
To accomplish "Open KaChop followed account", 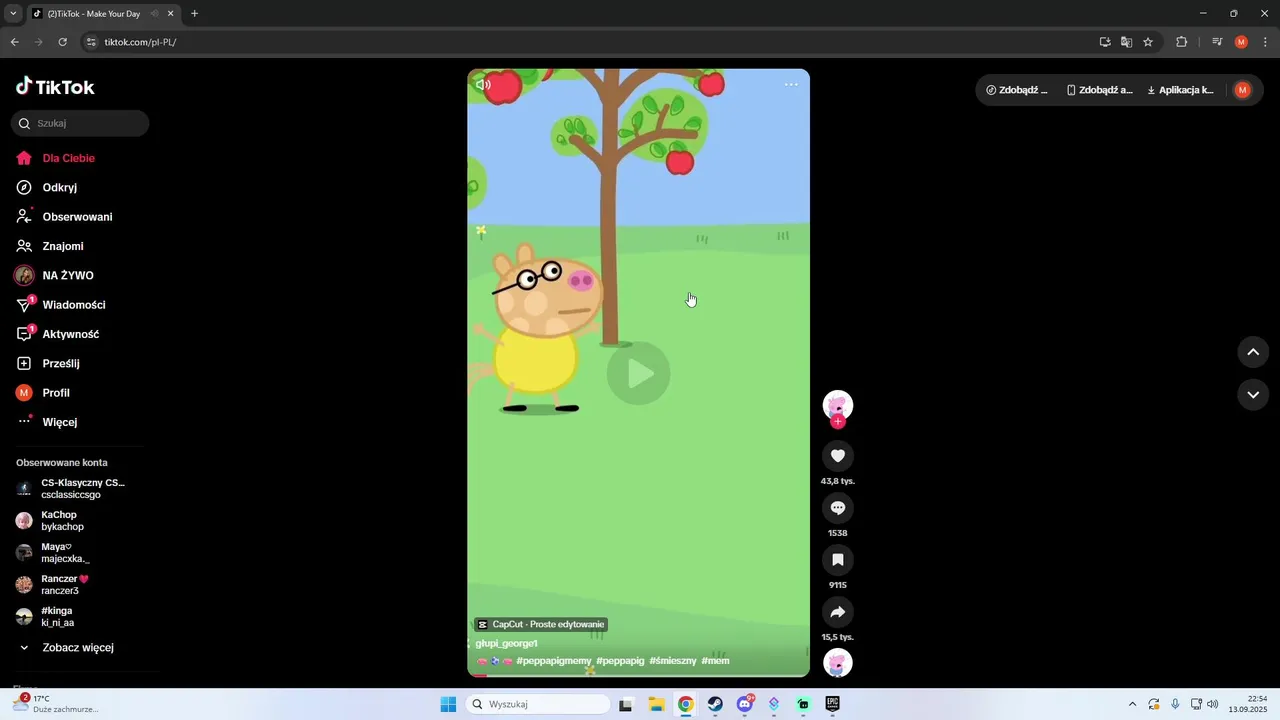I will tap(62, 521).
